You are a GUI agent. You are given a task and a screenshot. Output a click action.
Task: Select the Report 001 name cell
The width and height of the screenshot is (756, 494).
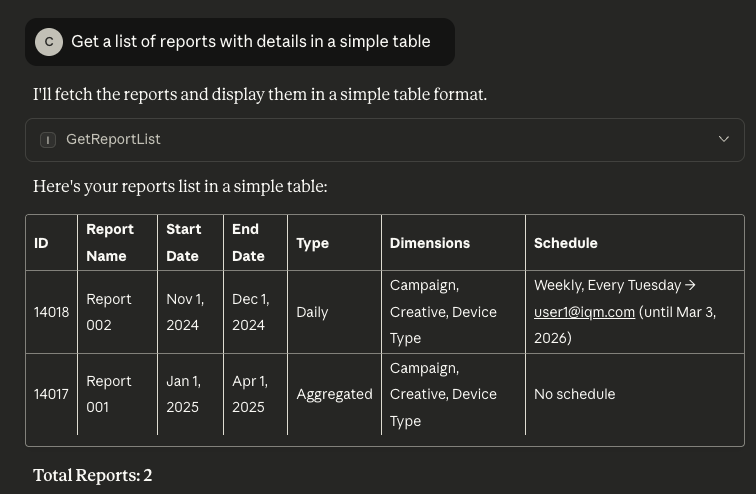coord(117,394)
